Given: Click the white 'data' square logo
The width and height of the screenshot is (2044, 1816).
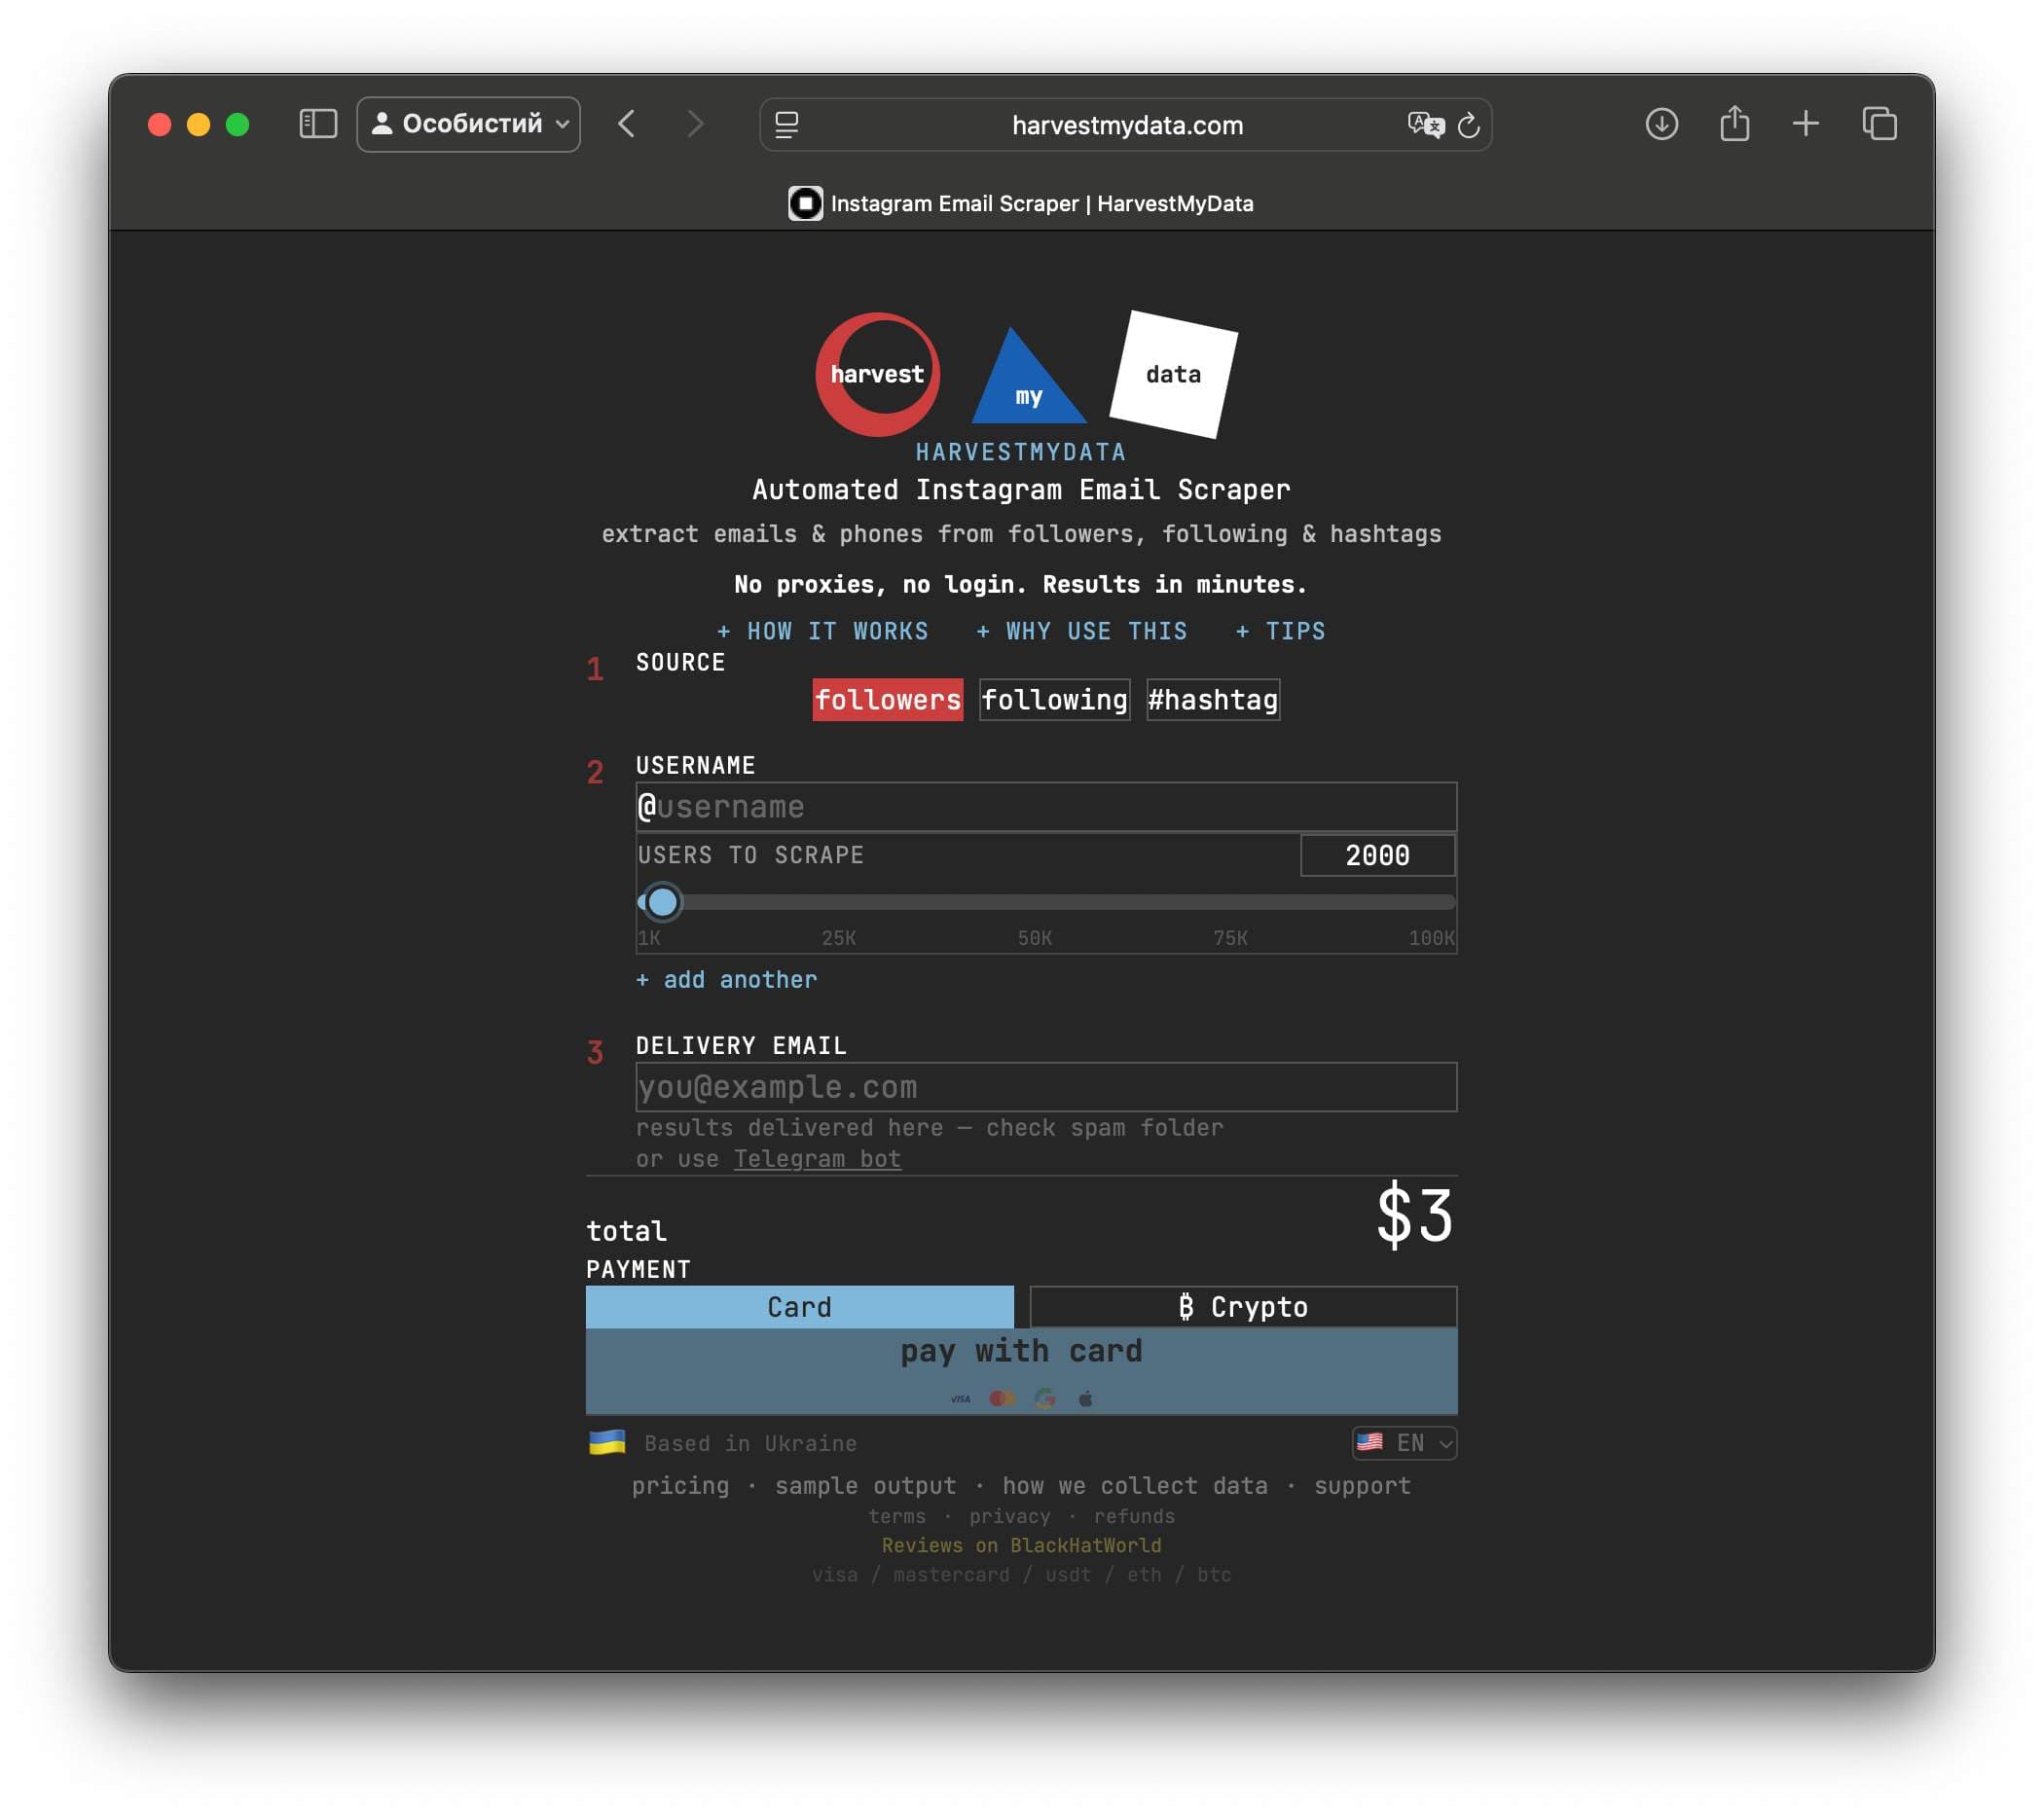Looking at the screenshot, I should click(x=1175, y=375).
